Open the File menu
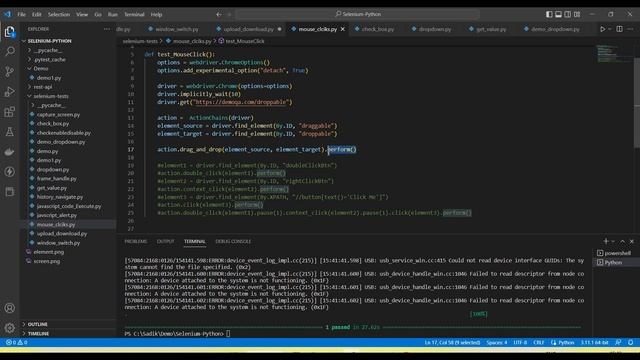640x360 pixels. pyautogui.click(x=22, y=14)
